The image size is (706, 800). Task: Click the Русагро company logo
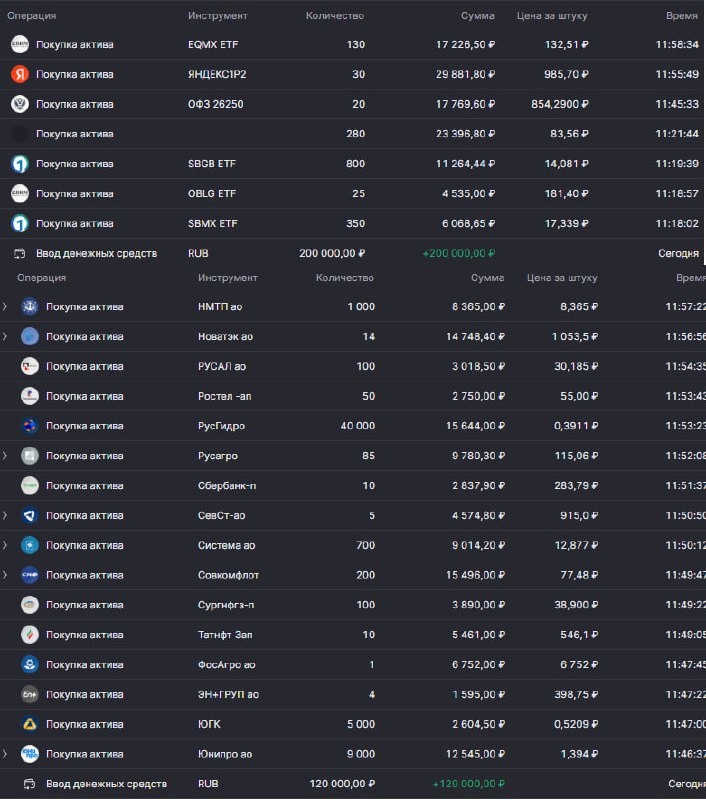click(x=30, y=456)
